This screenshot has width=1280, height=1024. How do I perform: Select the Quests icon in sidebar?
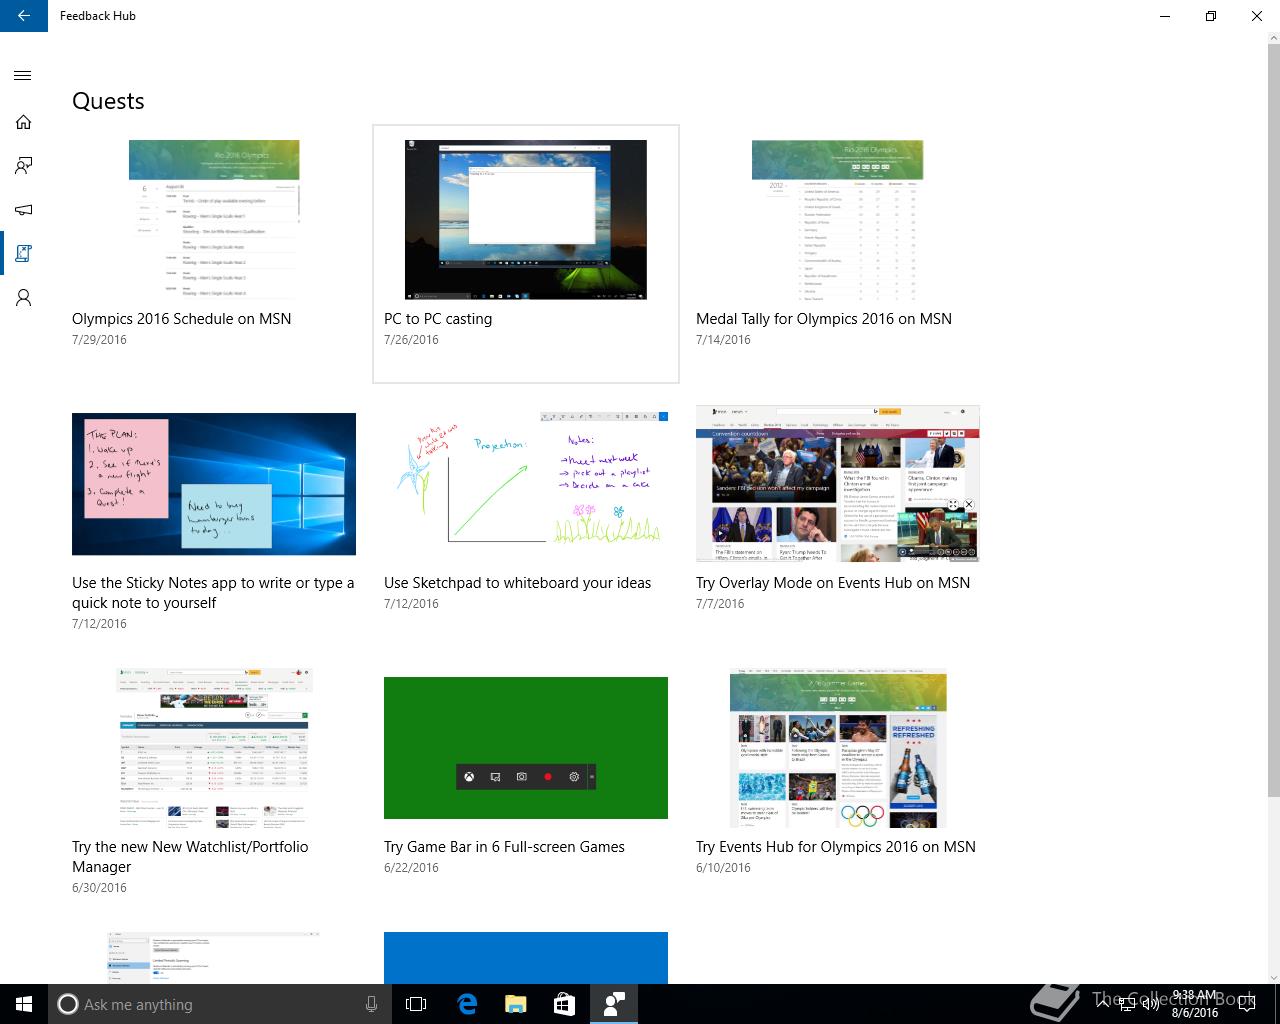click(23, 254)
